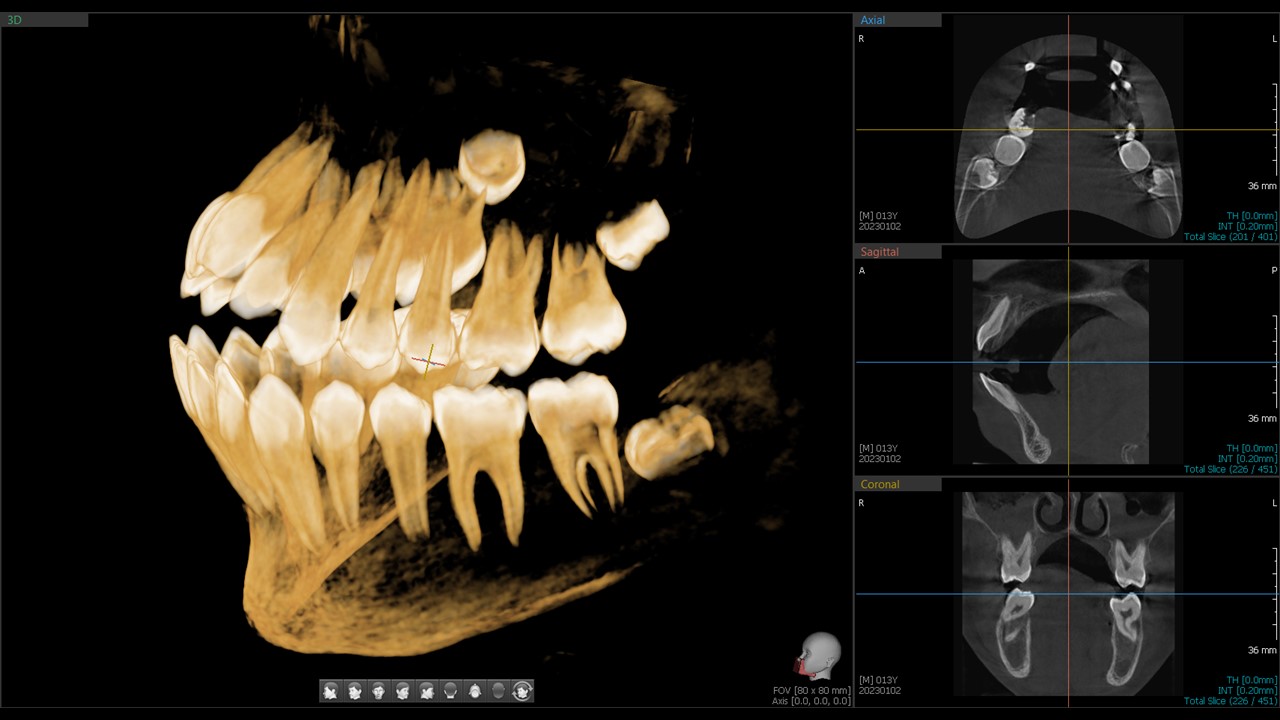Select the frontal face view preset
This screenshot has width=1280, height=720.
379,690
